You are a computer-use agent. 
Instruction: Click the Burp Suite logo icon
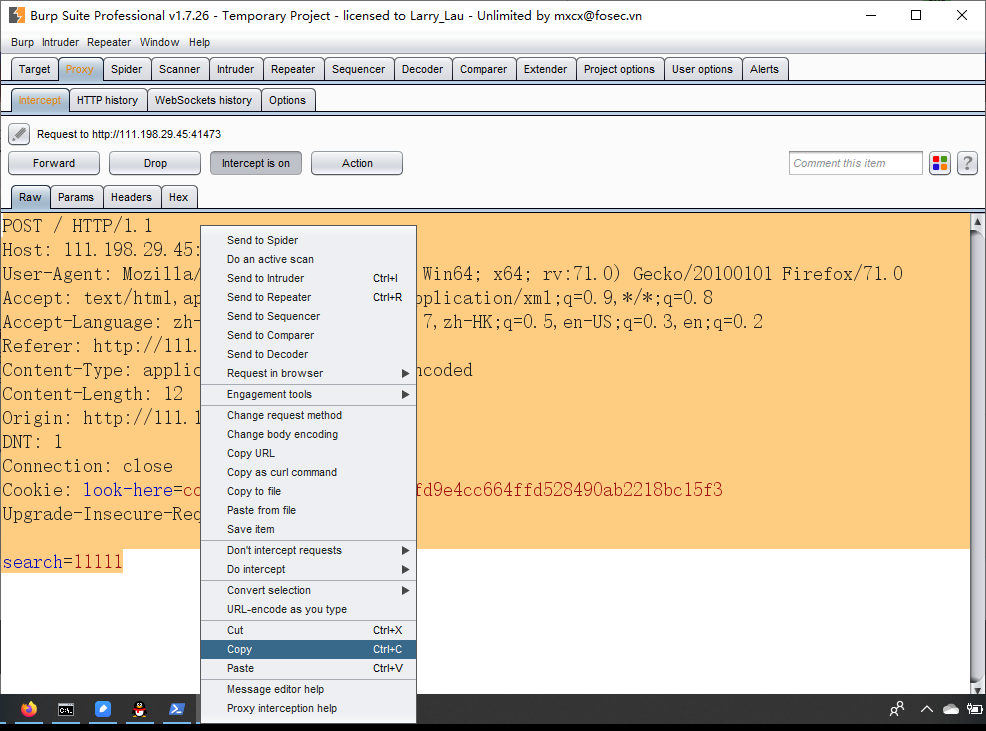pyautogui.click(x=16, y=15)
